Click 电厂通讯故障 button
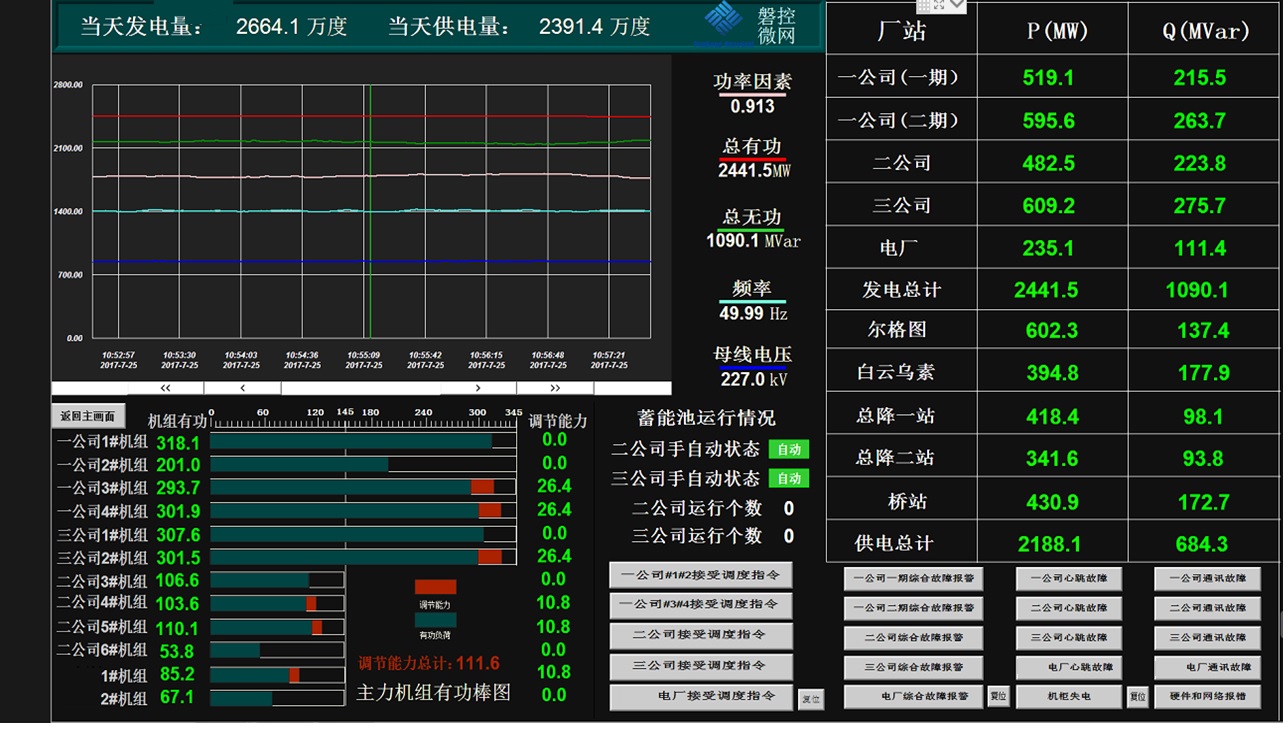The image size is (1288, 756). (x=1207, y=667)
